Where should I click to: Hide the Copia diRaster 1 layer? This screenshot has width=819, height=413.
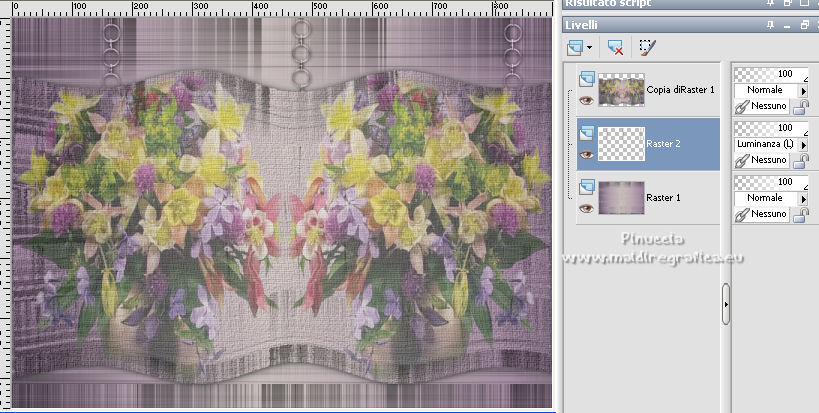click(586, 100)
